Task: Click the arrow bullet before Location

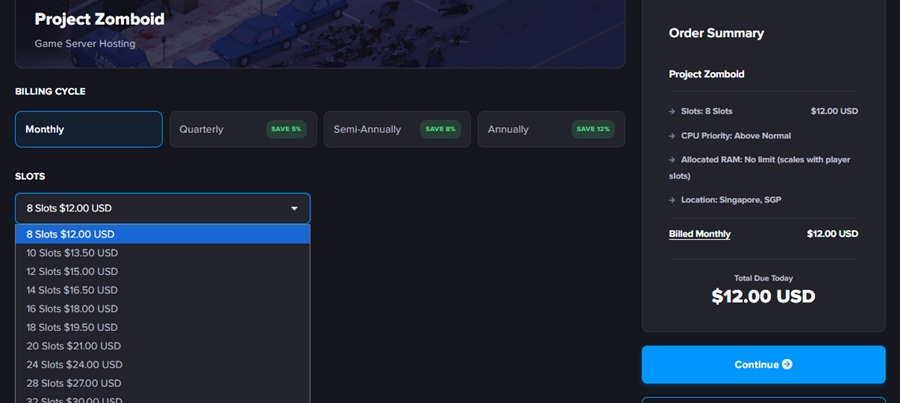Action: point(672,200)
